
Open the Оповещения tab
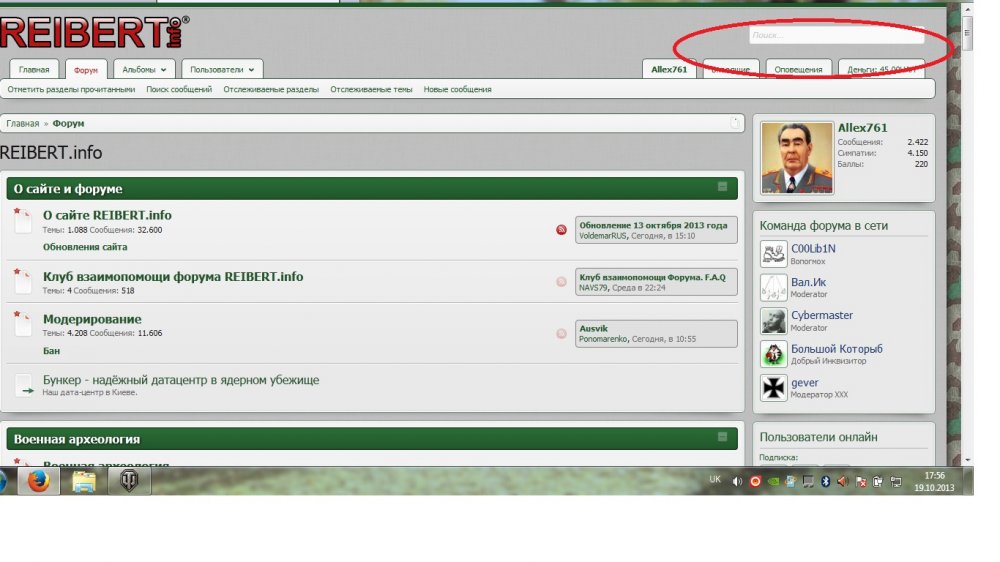798,70
